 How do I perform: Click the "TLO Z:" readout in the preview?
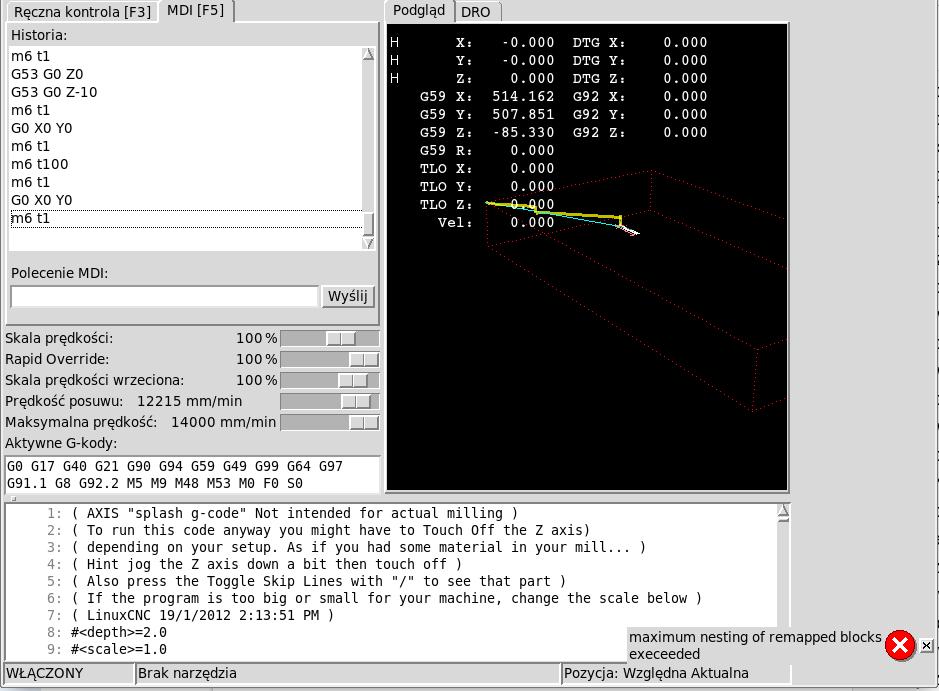487,205
